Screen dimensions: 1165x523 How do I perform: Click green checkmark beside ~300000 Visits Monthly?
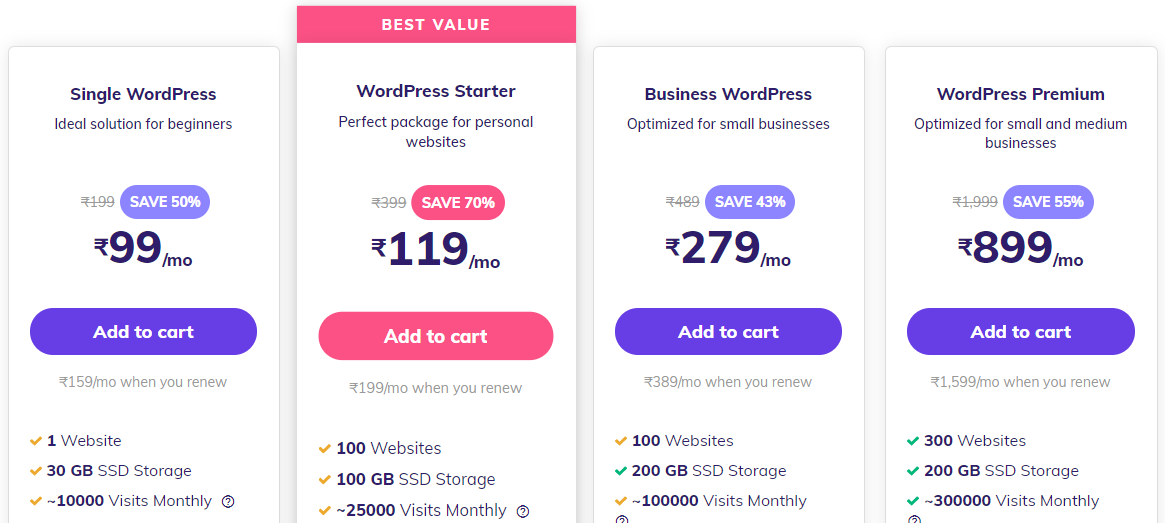click(x=913, y=501)
